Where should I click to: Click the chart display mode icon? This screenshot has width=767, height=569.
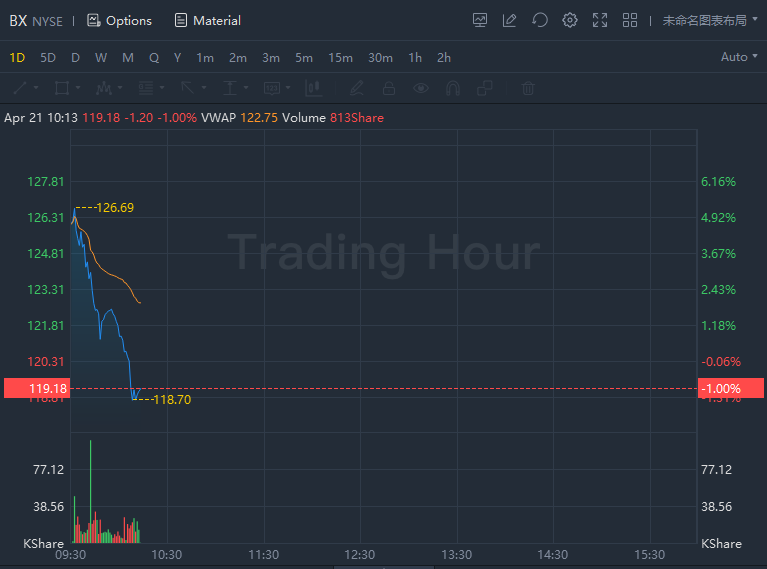coord(480,20)
